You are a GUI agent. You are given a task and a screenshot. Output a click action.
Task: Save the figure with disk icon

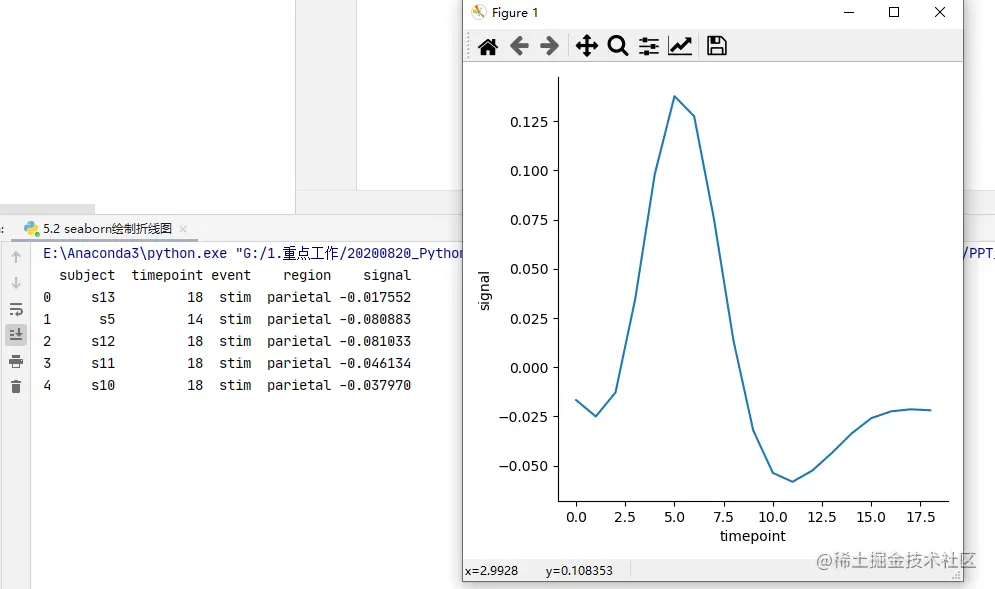tap(716, 46)
